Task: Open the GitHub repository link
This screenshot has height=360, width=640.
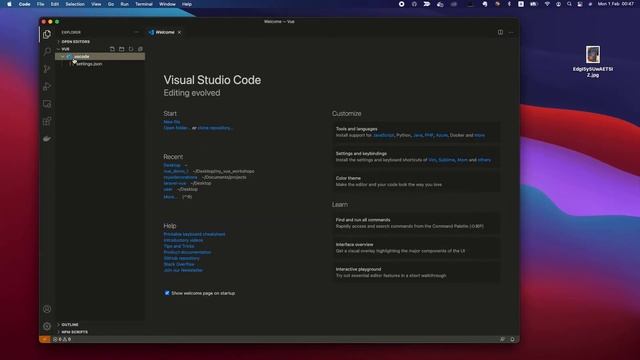Action: [182, 258]
